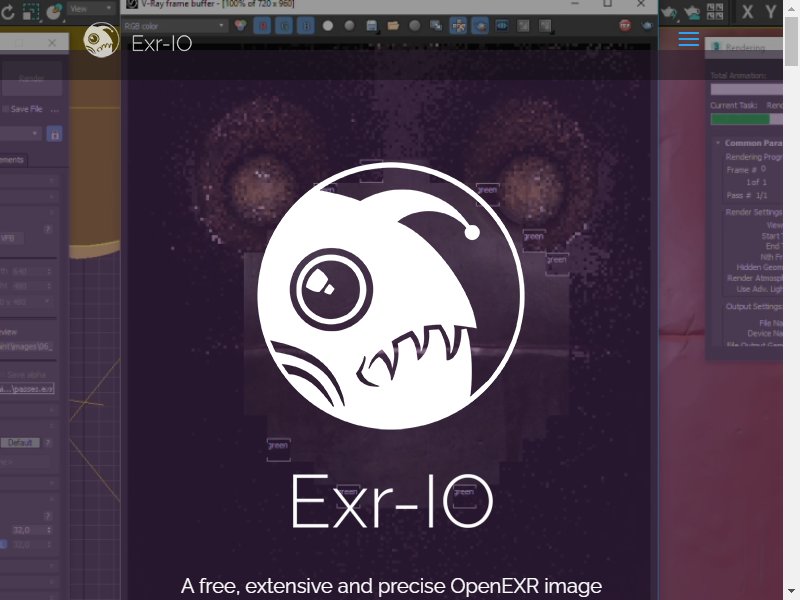Click the tagline 'A free, extensive and precise OpenEXR image'

click(x=391, y=586)
